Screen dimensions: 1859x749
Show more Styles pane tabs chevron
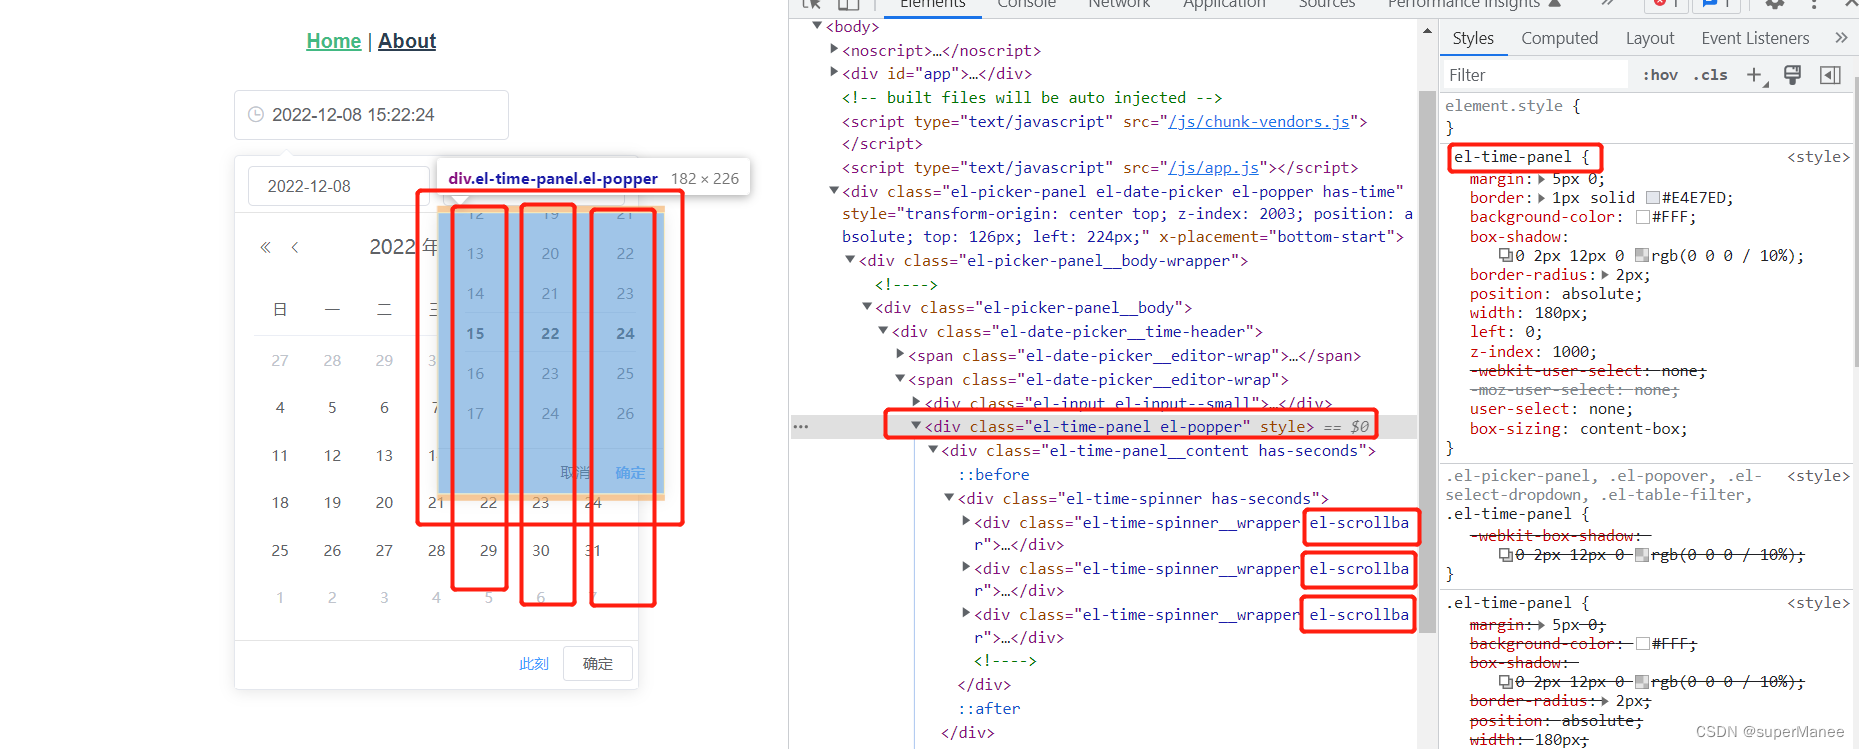click(x=1841, y=38)
